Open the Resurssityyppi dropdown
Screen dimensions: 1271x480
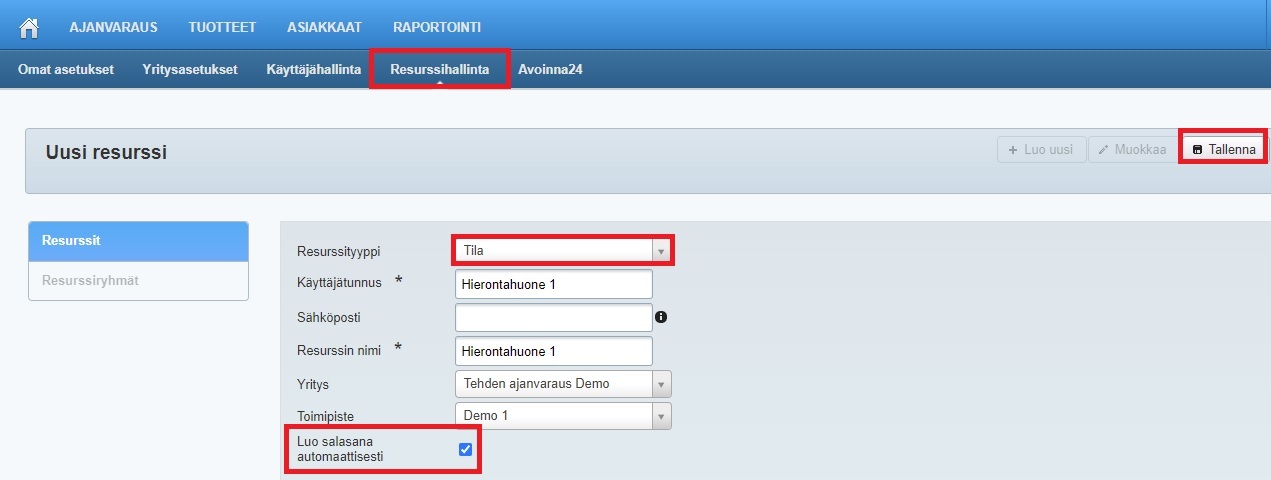pos(562,250)
